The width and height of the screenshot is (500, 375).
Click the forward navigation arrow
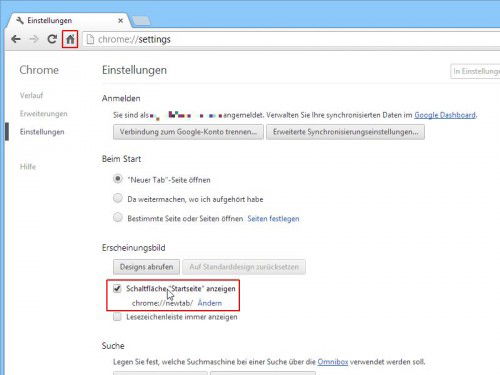pyautogui.click(x=34, y=39)
